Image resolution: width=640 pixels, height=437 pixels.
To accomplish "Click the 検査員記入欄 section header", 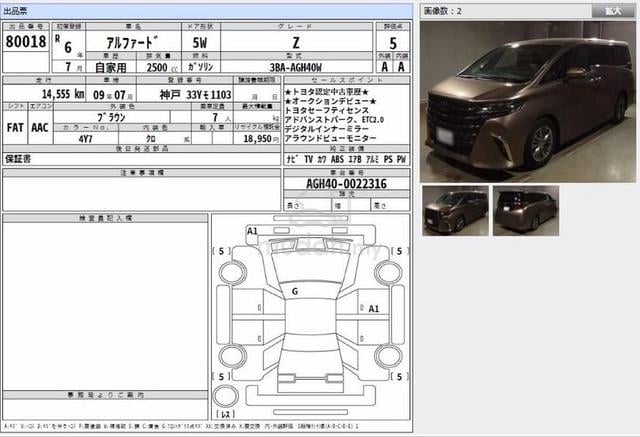I will (105, 218).
